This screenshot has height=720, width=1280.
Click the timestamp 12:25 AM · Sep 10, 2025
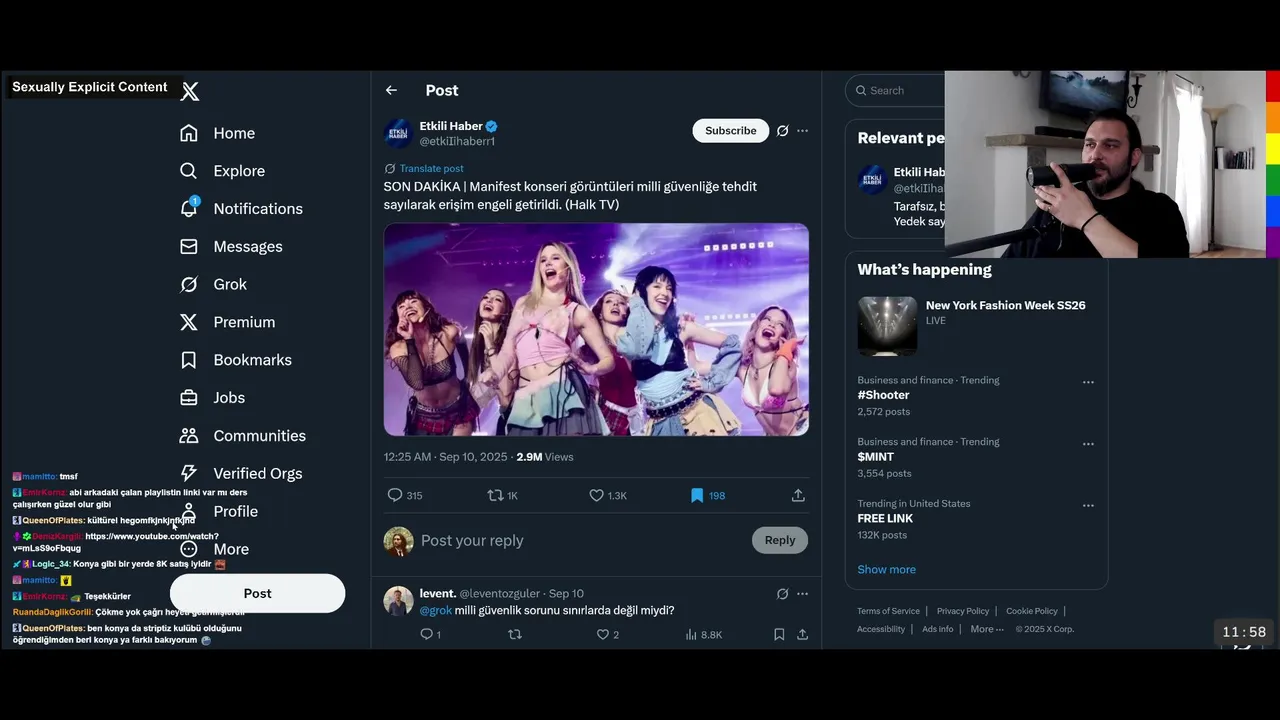click(446, 457)
